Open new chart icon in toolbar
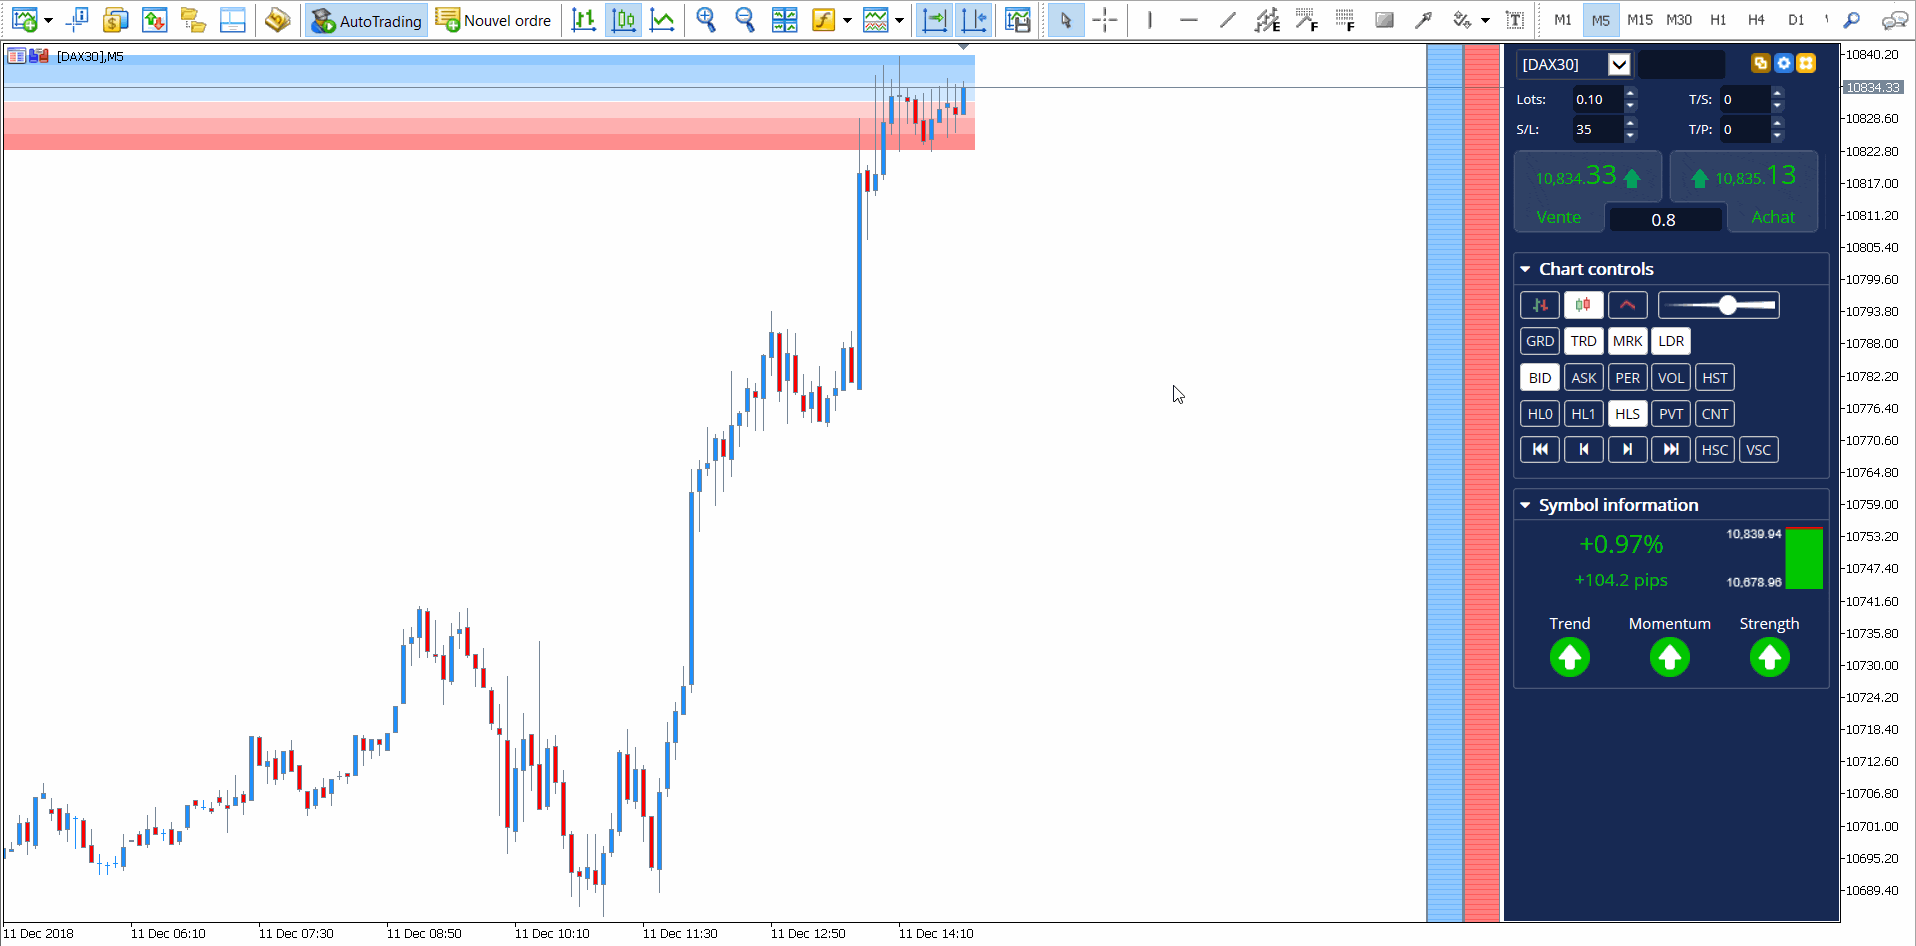This screenshot has height=946, width=1916. [x=25, y=20]
